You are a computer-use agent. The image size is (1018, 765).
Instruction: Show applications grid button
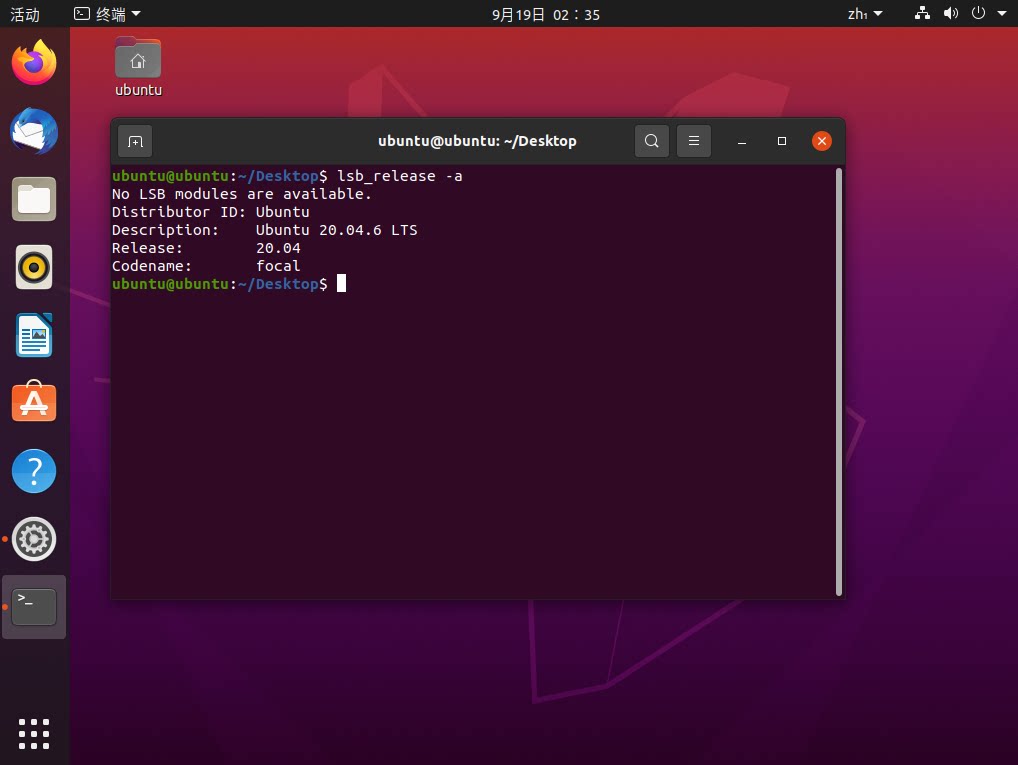point(34,734)
